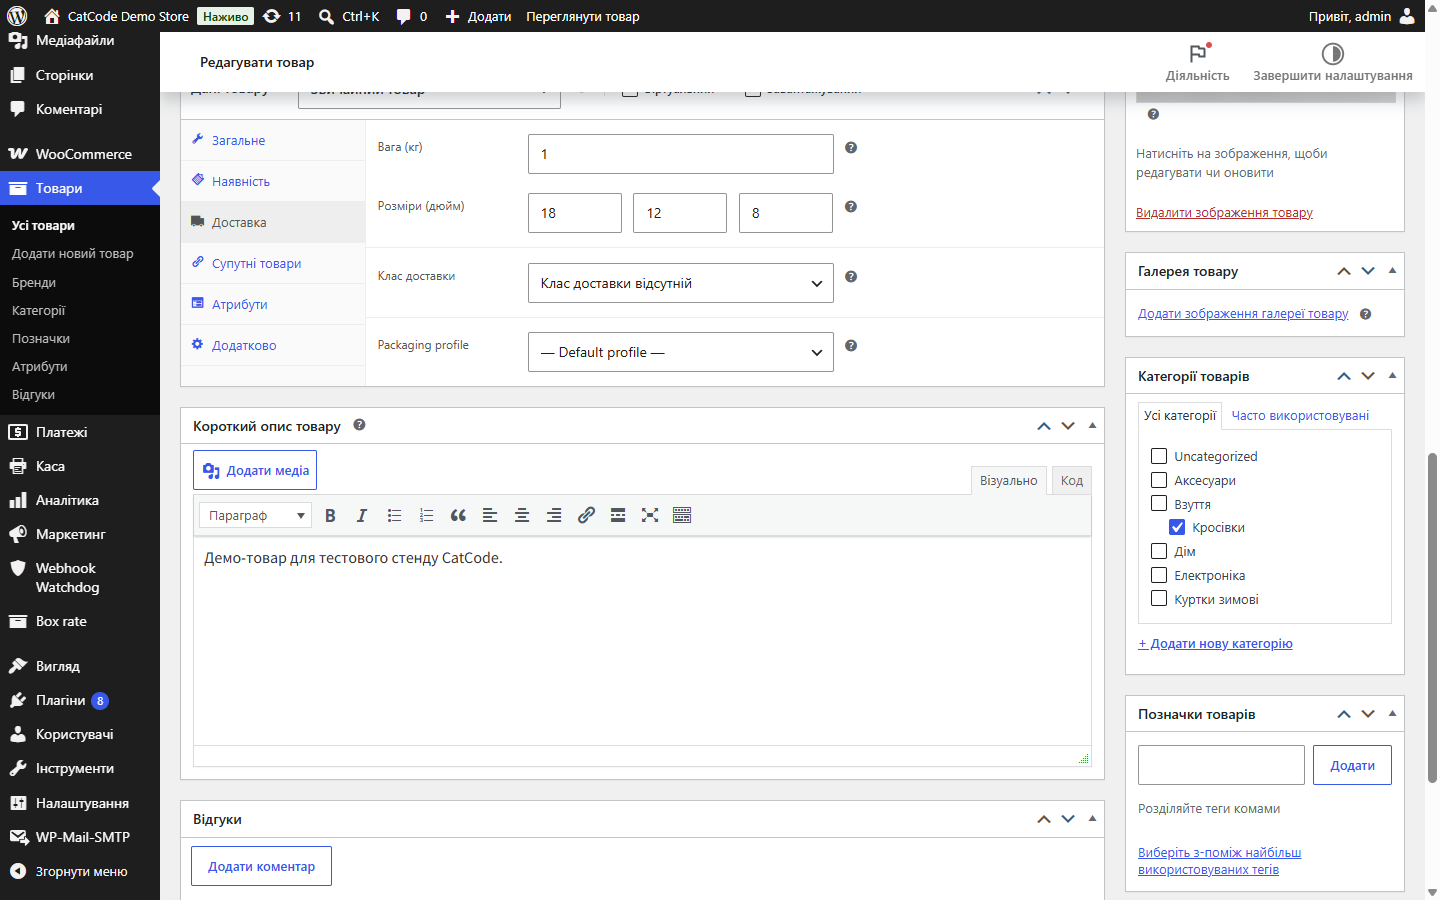Image resolution: width=1440 pixels, height=900 pixels.
Task: Move the Reviews panel down
Action: (1068, 819)
